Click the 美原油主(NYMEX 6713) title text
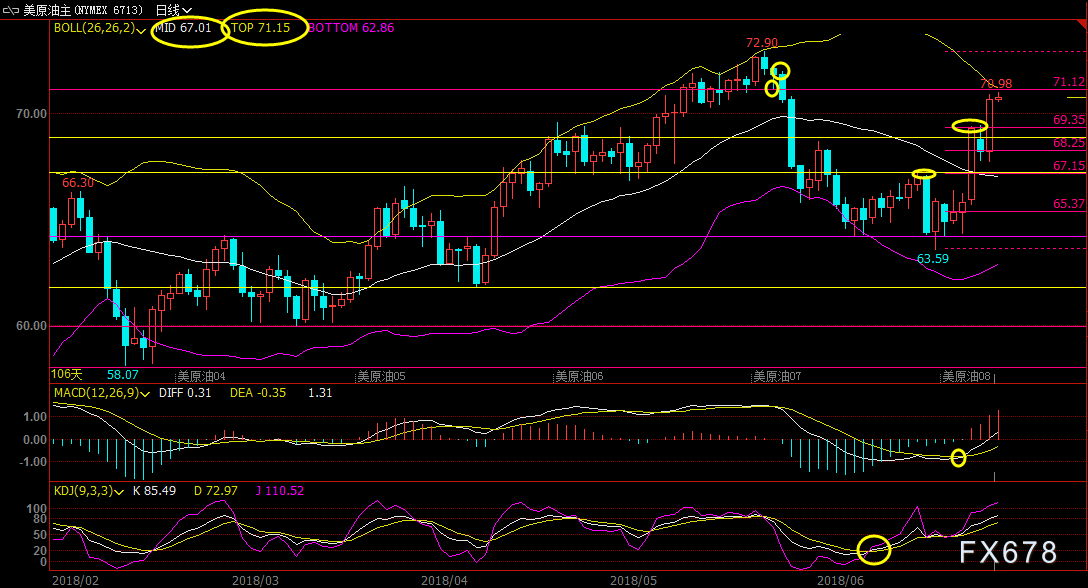 coord(83,10)
